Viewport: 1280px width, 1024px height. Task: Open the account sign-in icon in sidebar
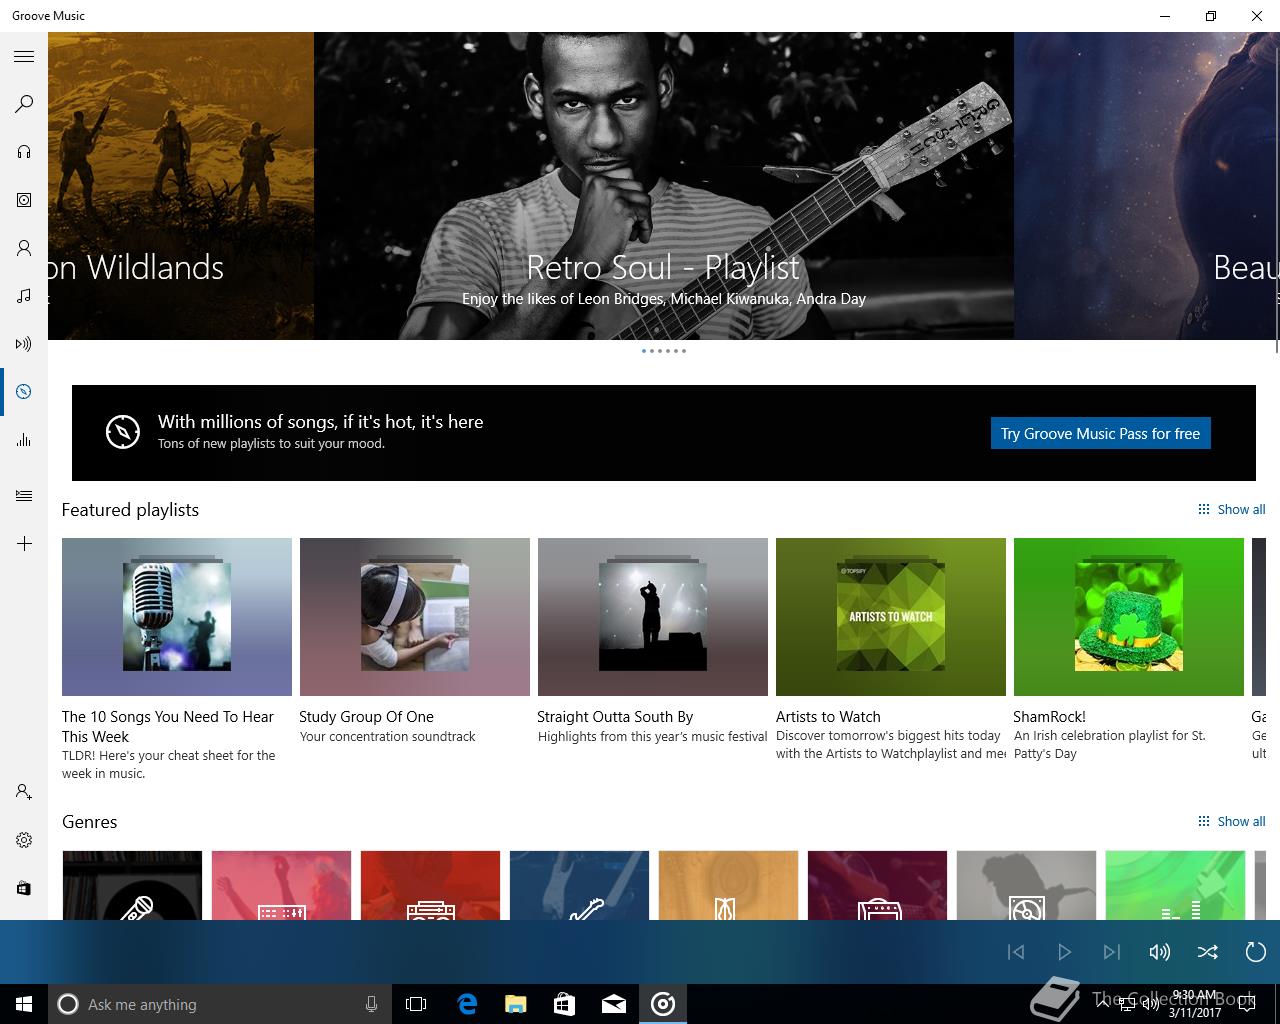point(24,792)
